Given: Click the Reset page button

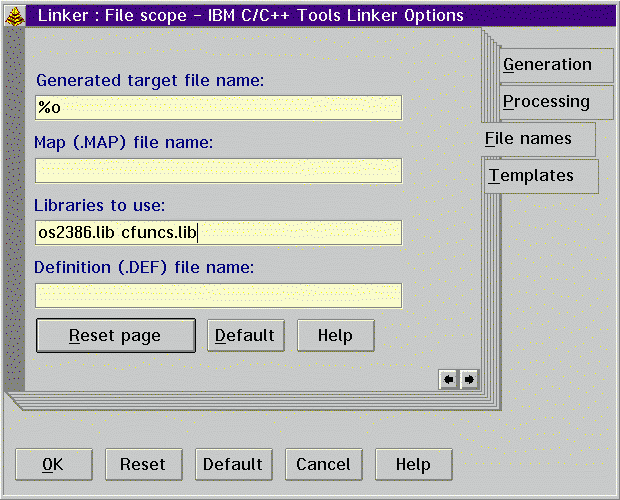Looking at the screenshot, I should coord(116,336).
